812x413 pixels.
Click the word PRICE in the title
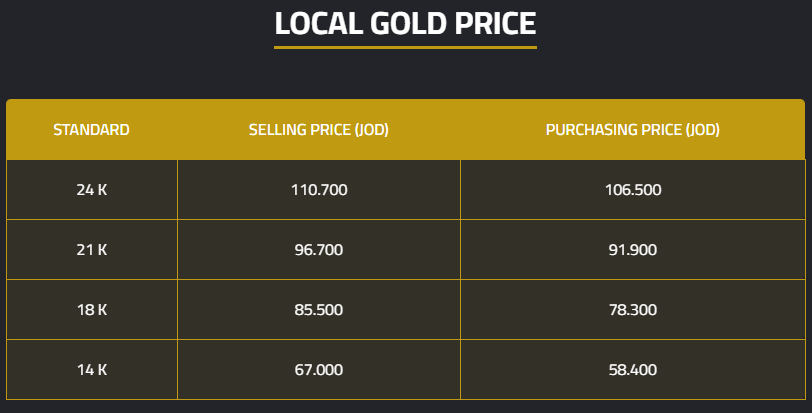(x=491, y=24)
